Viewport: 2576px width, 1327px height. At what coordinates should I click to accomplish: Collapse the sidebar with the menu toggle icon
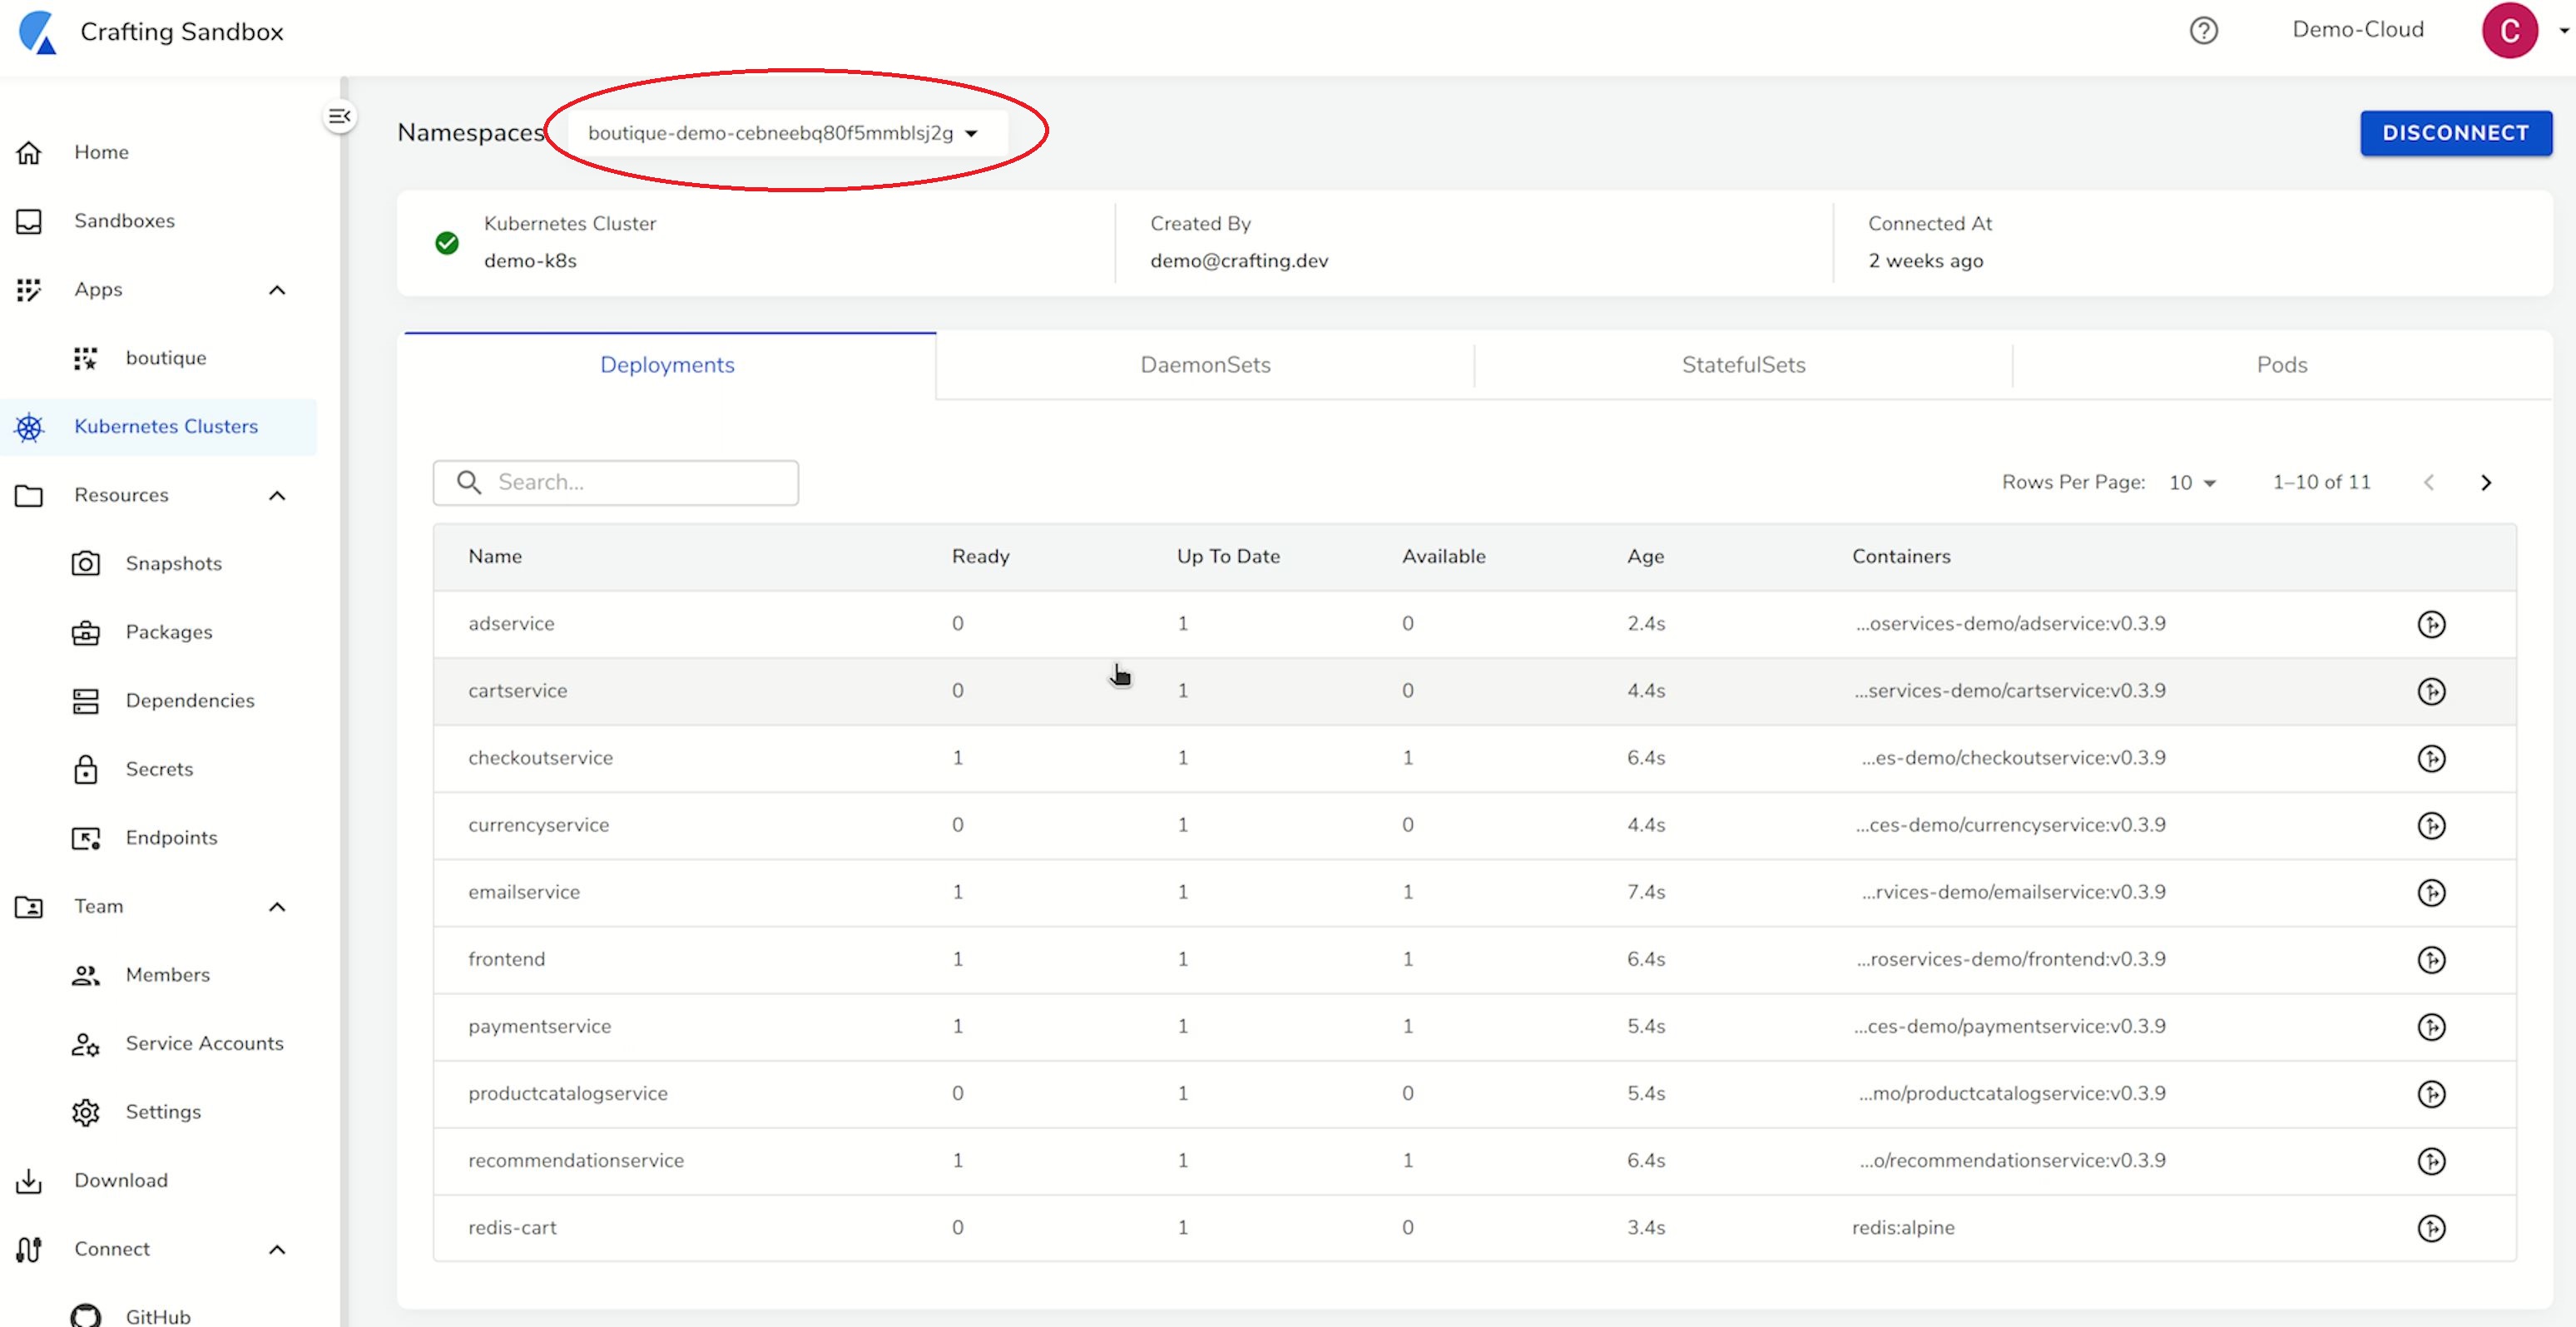click(x=340, y=116)
